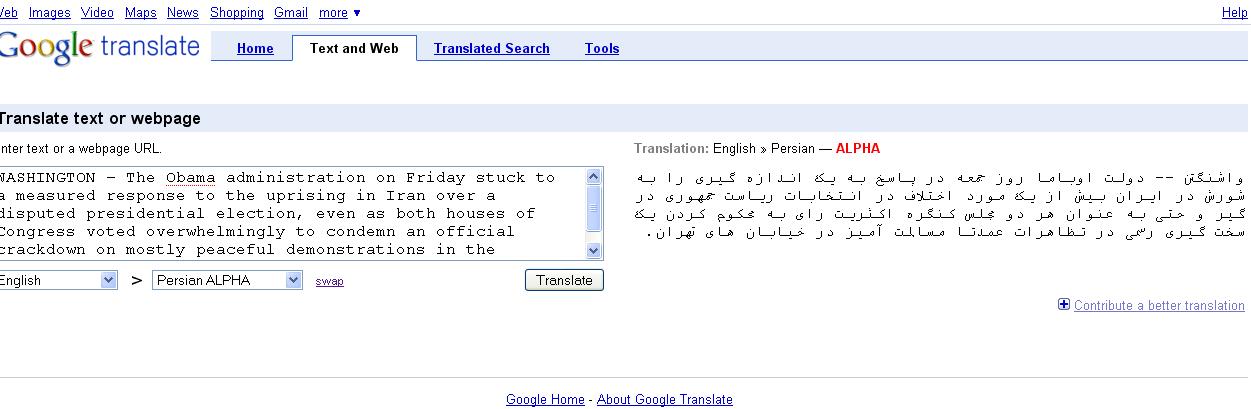The width and height of the screenshot is (1251, 409).
Task: Open the Tools tab
Action: click(x=602, y=48)
